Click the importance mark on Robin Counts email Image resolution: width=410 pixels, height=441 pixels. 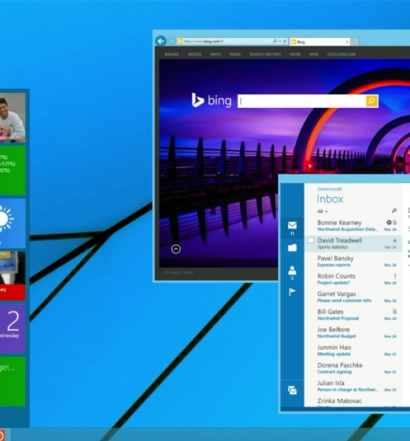point(395,276)
